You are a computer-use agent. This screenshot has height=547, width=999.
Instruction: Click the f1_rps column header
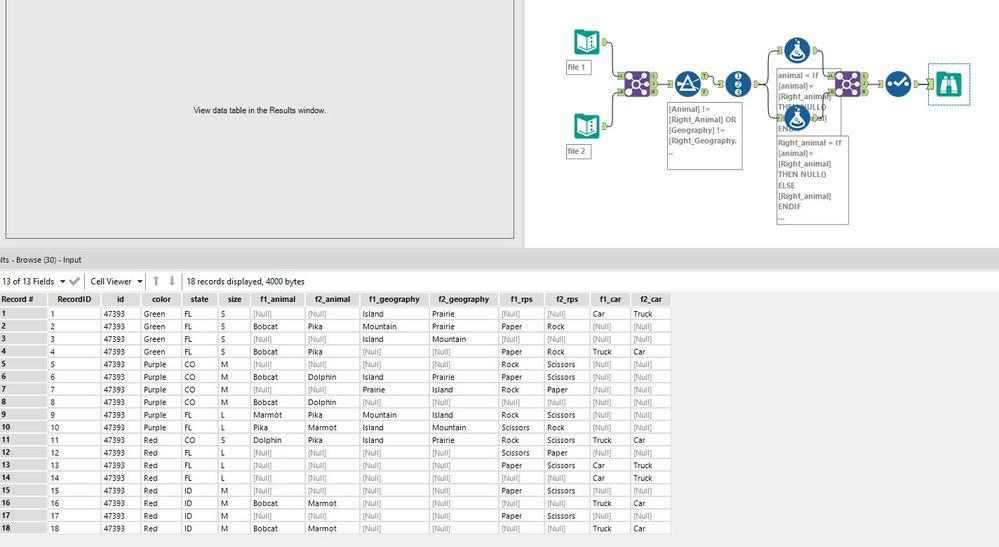(521, 299)
